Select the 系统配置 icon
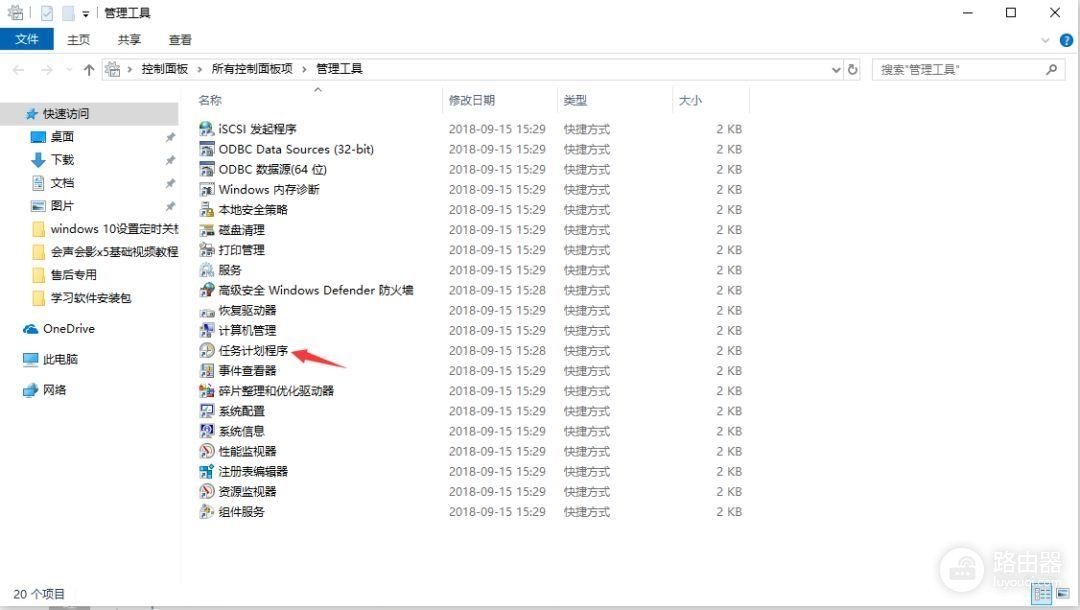 (207, 411)
